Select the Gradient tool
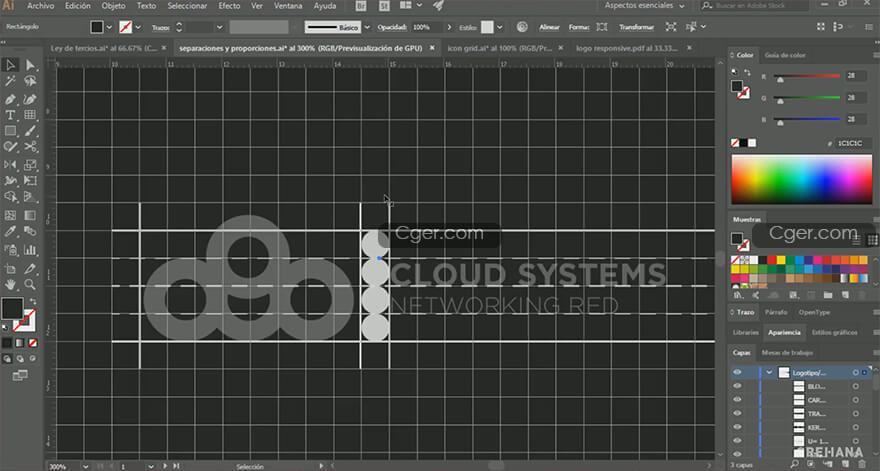 [30, 215]
